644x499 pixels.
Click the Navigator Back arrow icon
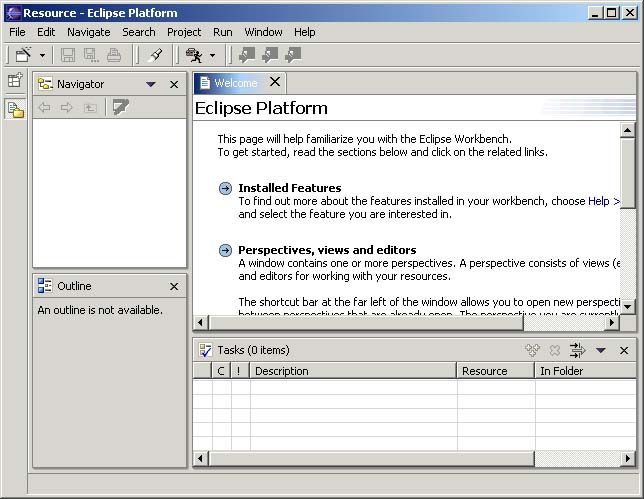point(44,108)
